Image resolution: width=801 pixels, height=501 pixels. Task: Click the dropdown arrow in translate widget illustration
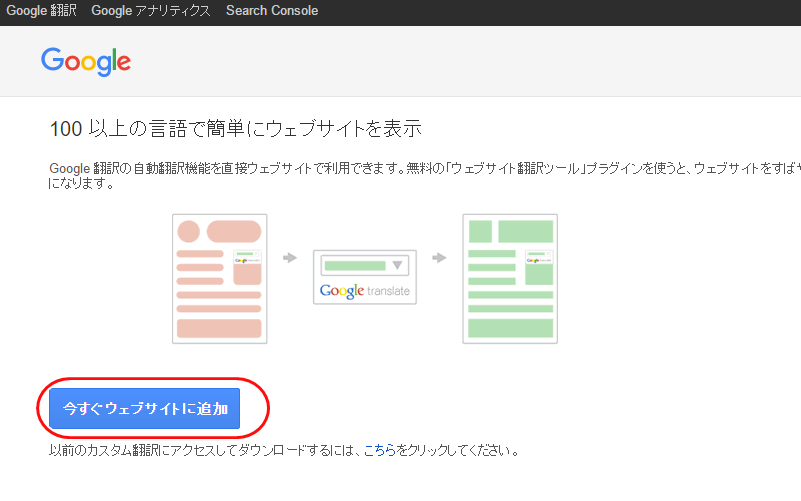click(x=397, y=265)
